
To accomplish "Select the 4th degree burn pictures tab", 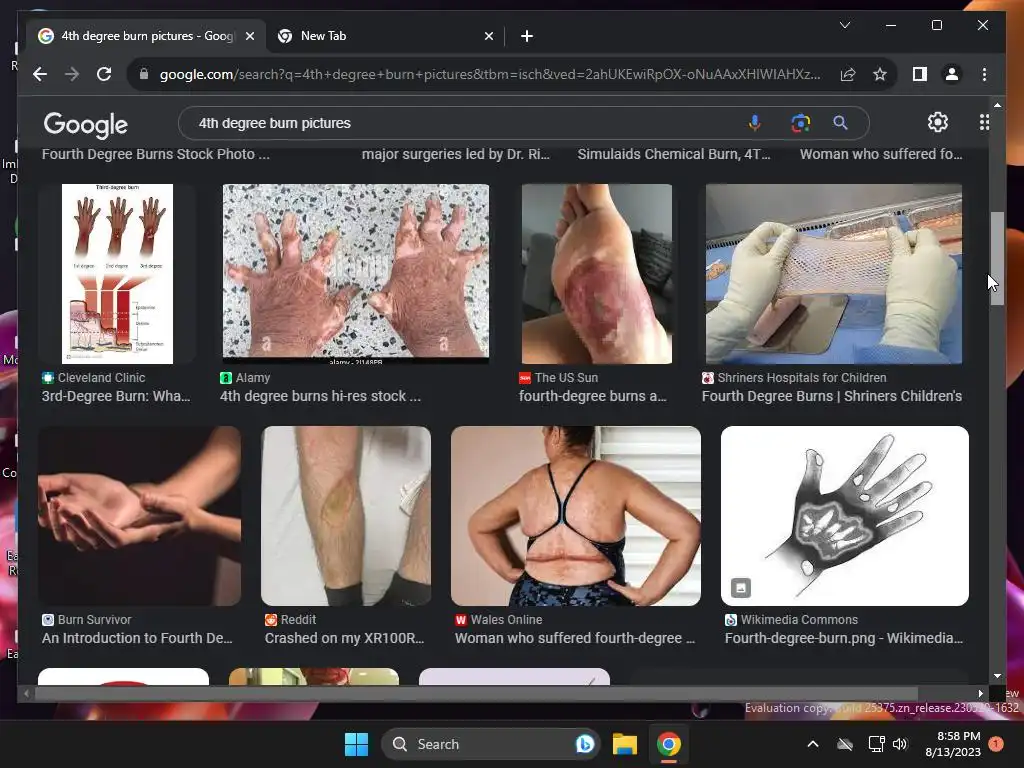I will (x=146, y=37).
